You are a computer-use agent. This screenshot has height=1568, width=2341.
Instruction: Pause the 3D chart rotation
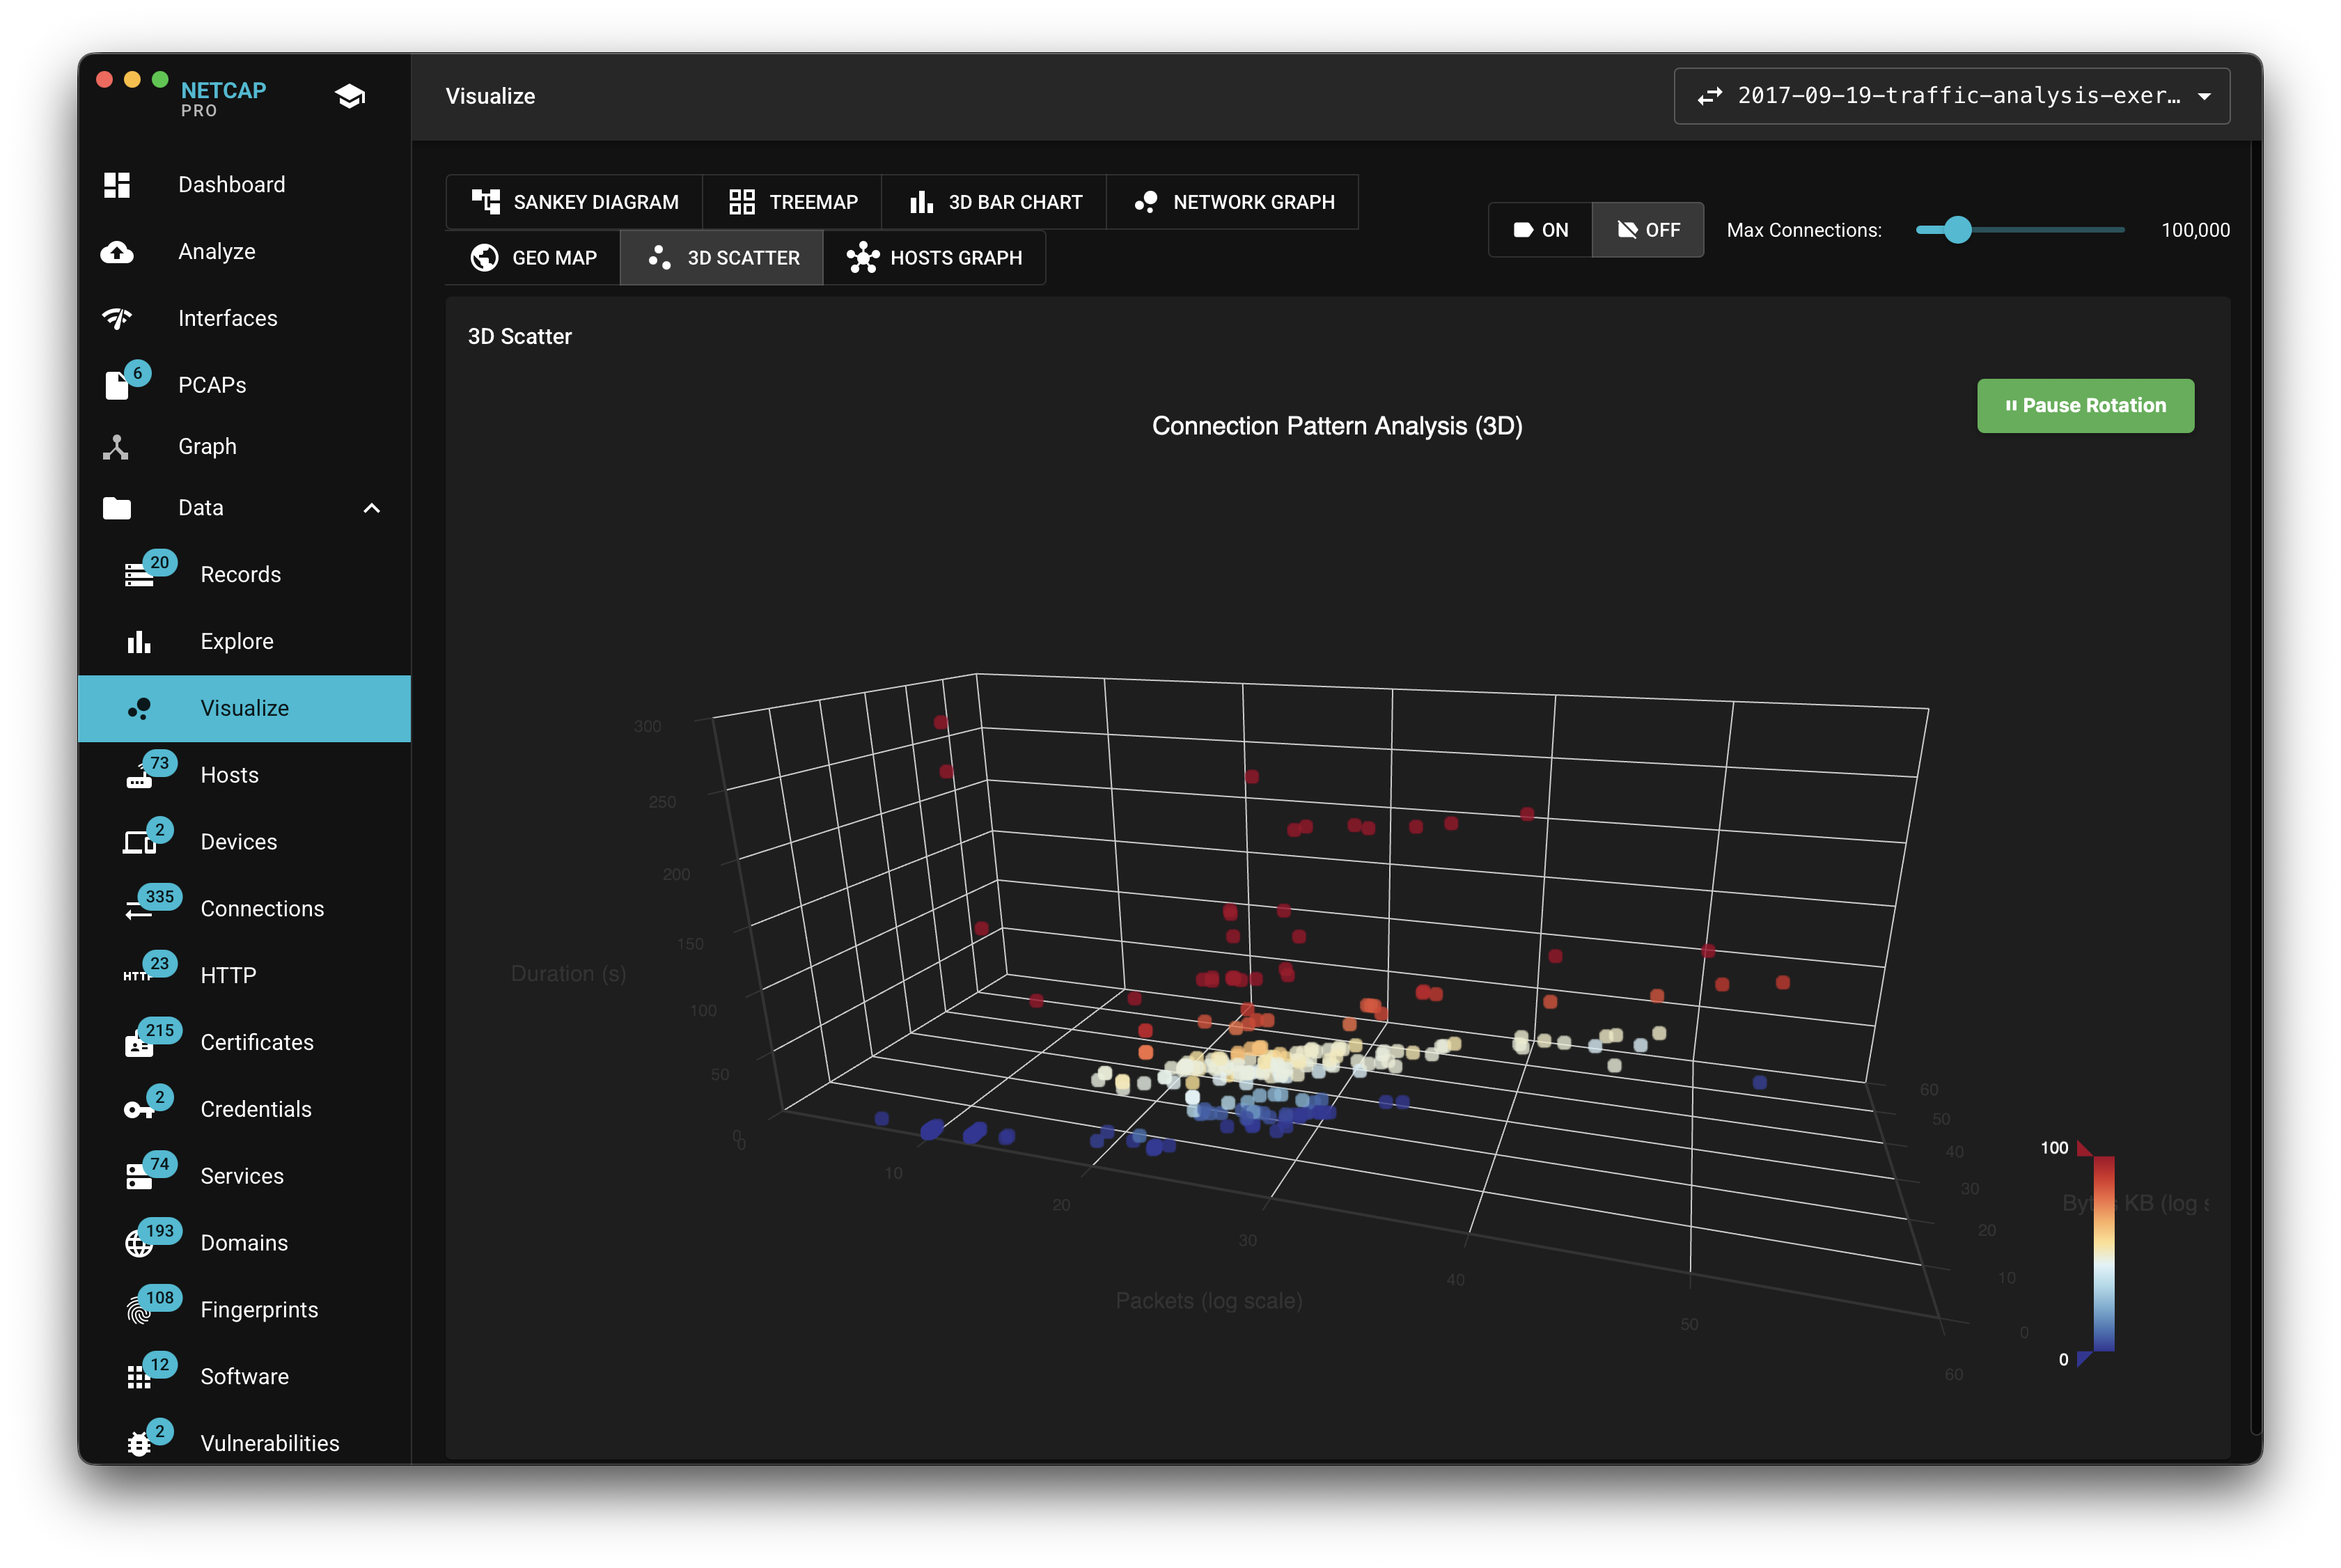[2085, 405]
